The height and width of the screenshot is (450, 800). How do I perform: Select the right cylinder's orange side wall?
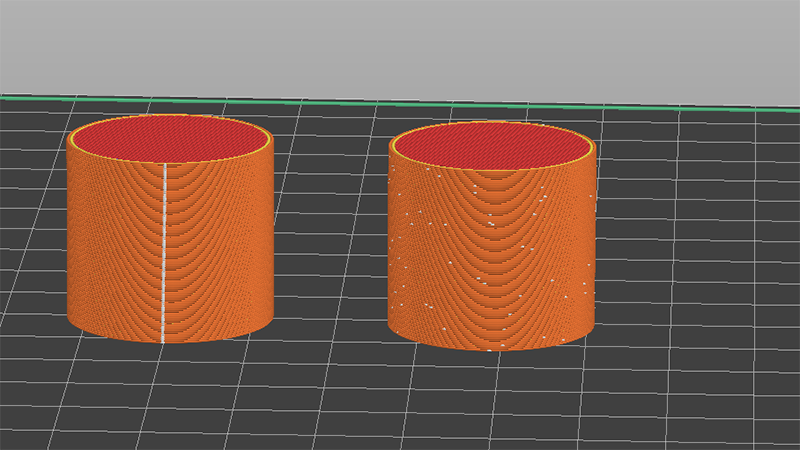(x=470, y=260)
